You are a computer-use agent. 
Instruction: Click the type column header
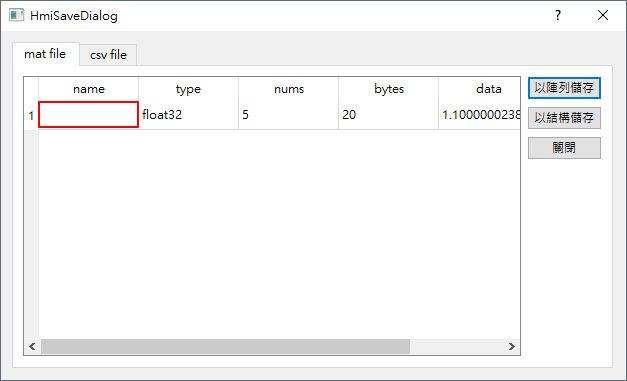coord(188,89)
